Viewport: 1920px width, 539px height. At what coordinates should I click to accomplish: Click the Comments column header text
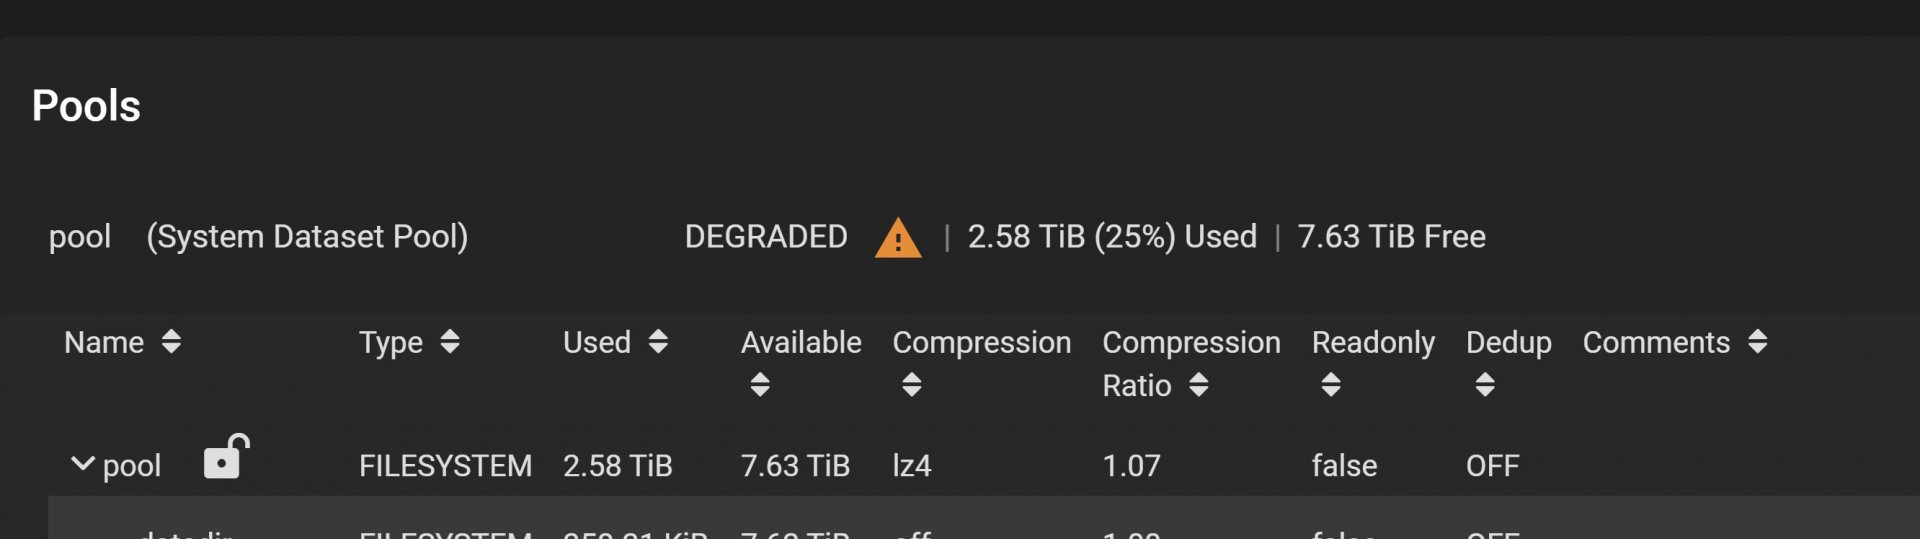point(1656,343)
